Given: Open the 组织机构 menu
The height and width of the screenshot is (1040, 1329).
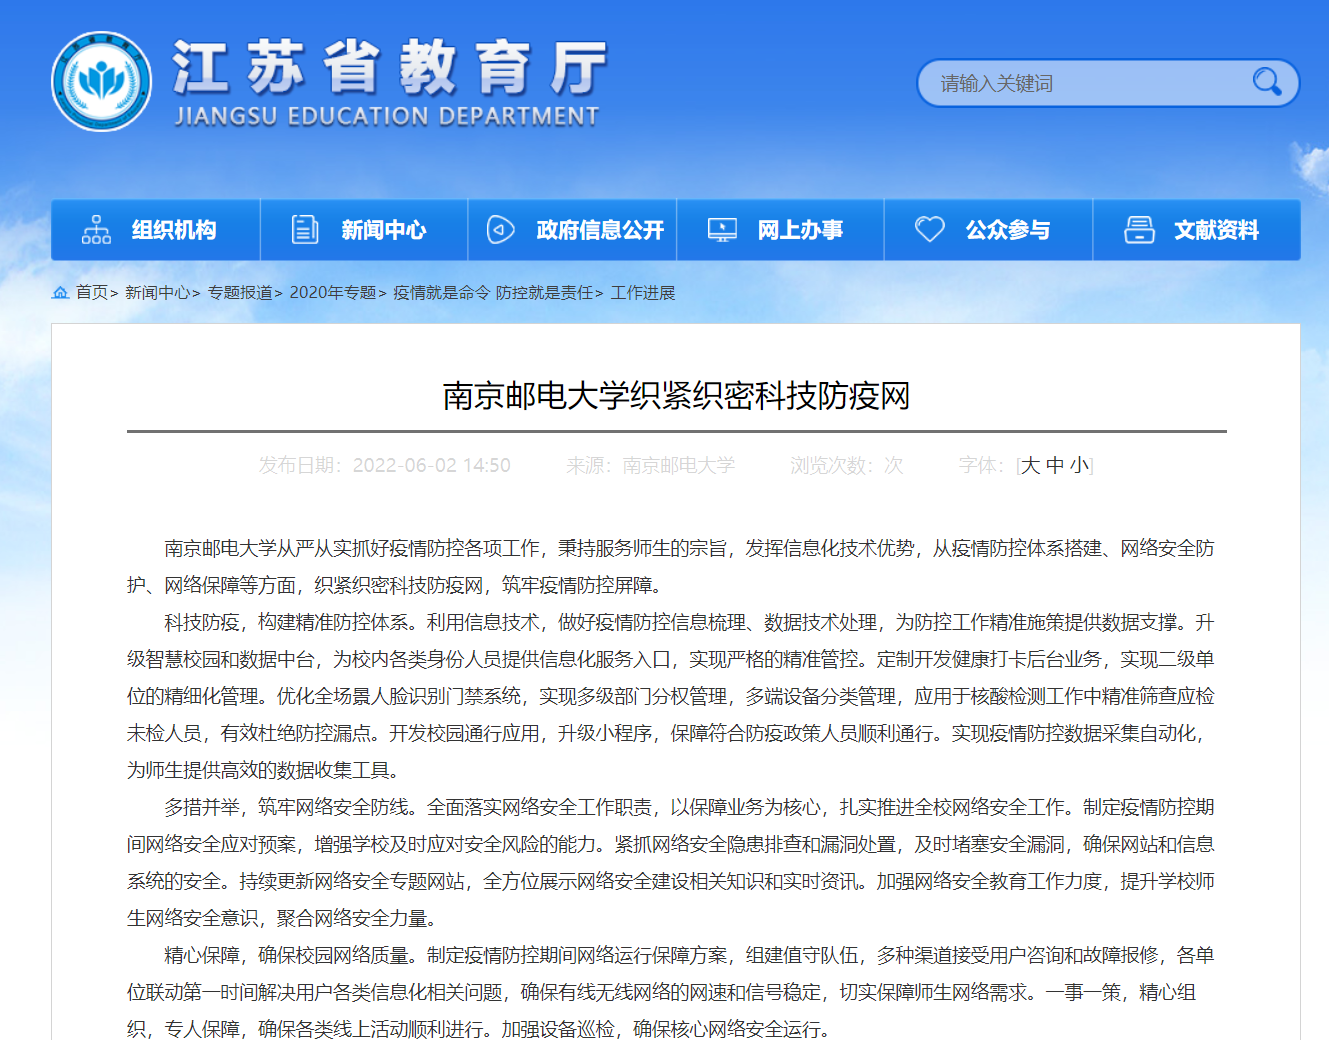Looking at the screenshot, I should coord(156,230).
